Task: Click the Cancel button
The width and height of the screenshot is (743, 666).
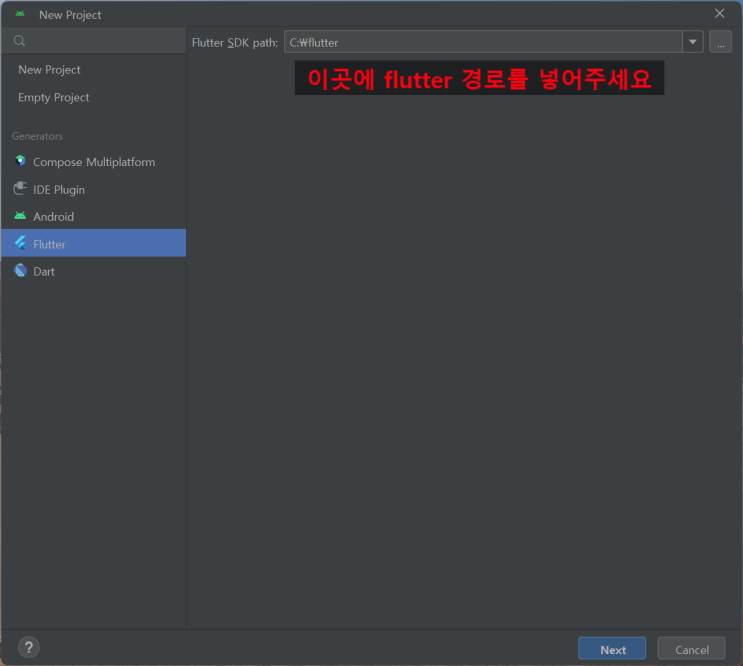Action: 691,649
